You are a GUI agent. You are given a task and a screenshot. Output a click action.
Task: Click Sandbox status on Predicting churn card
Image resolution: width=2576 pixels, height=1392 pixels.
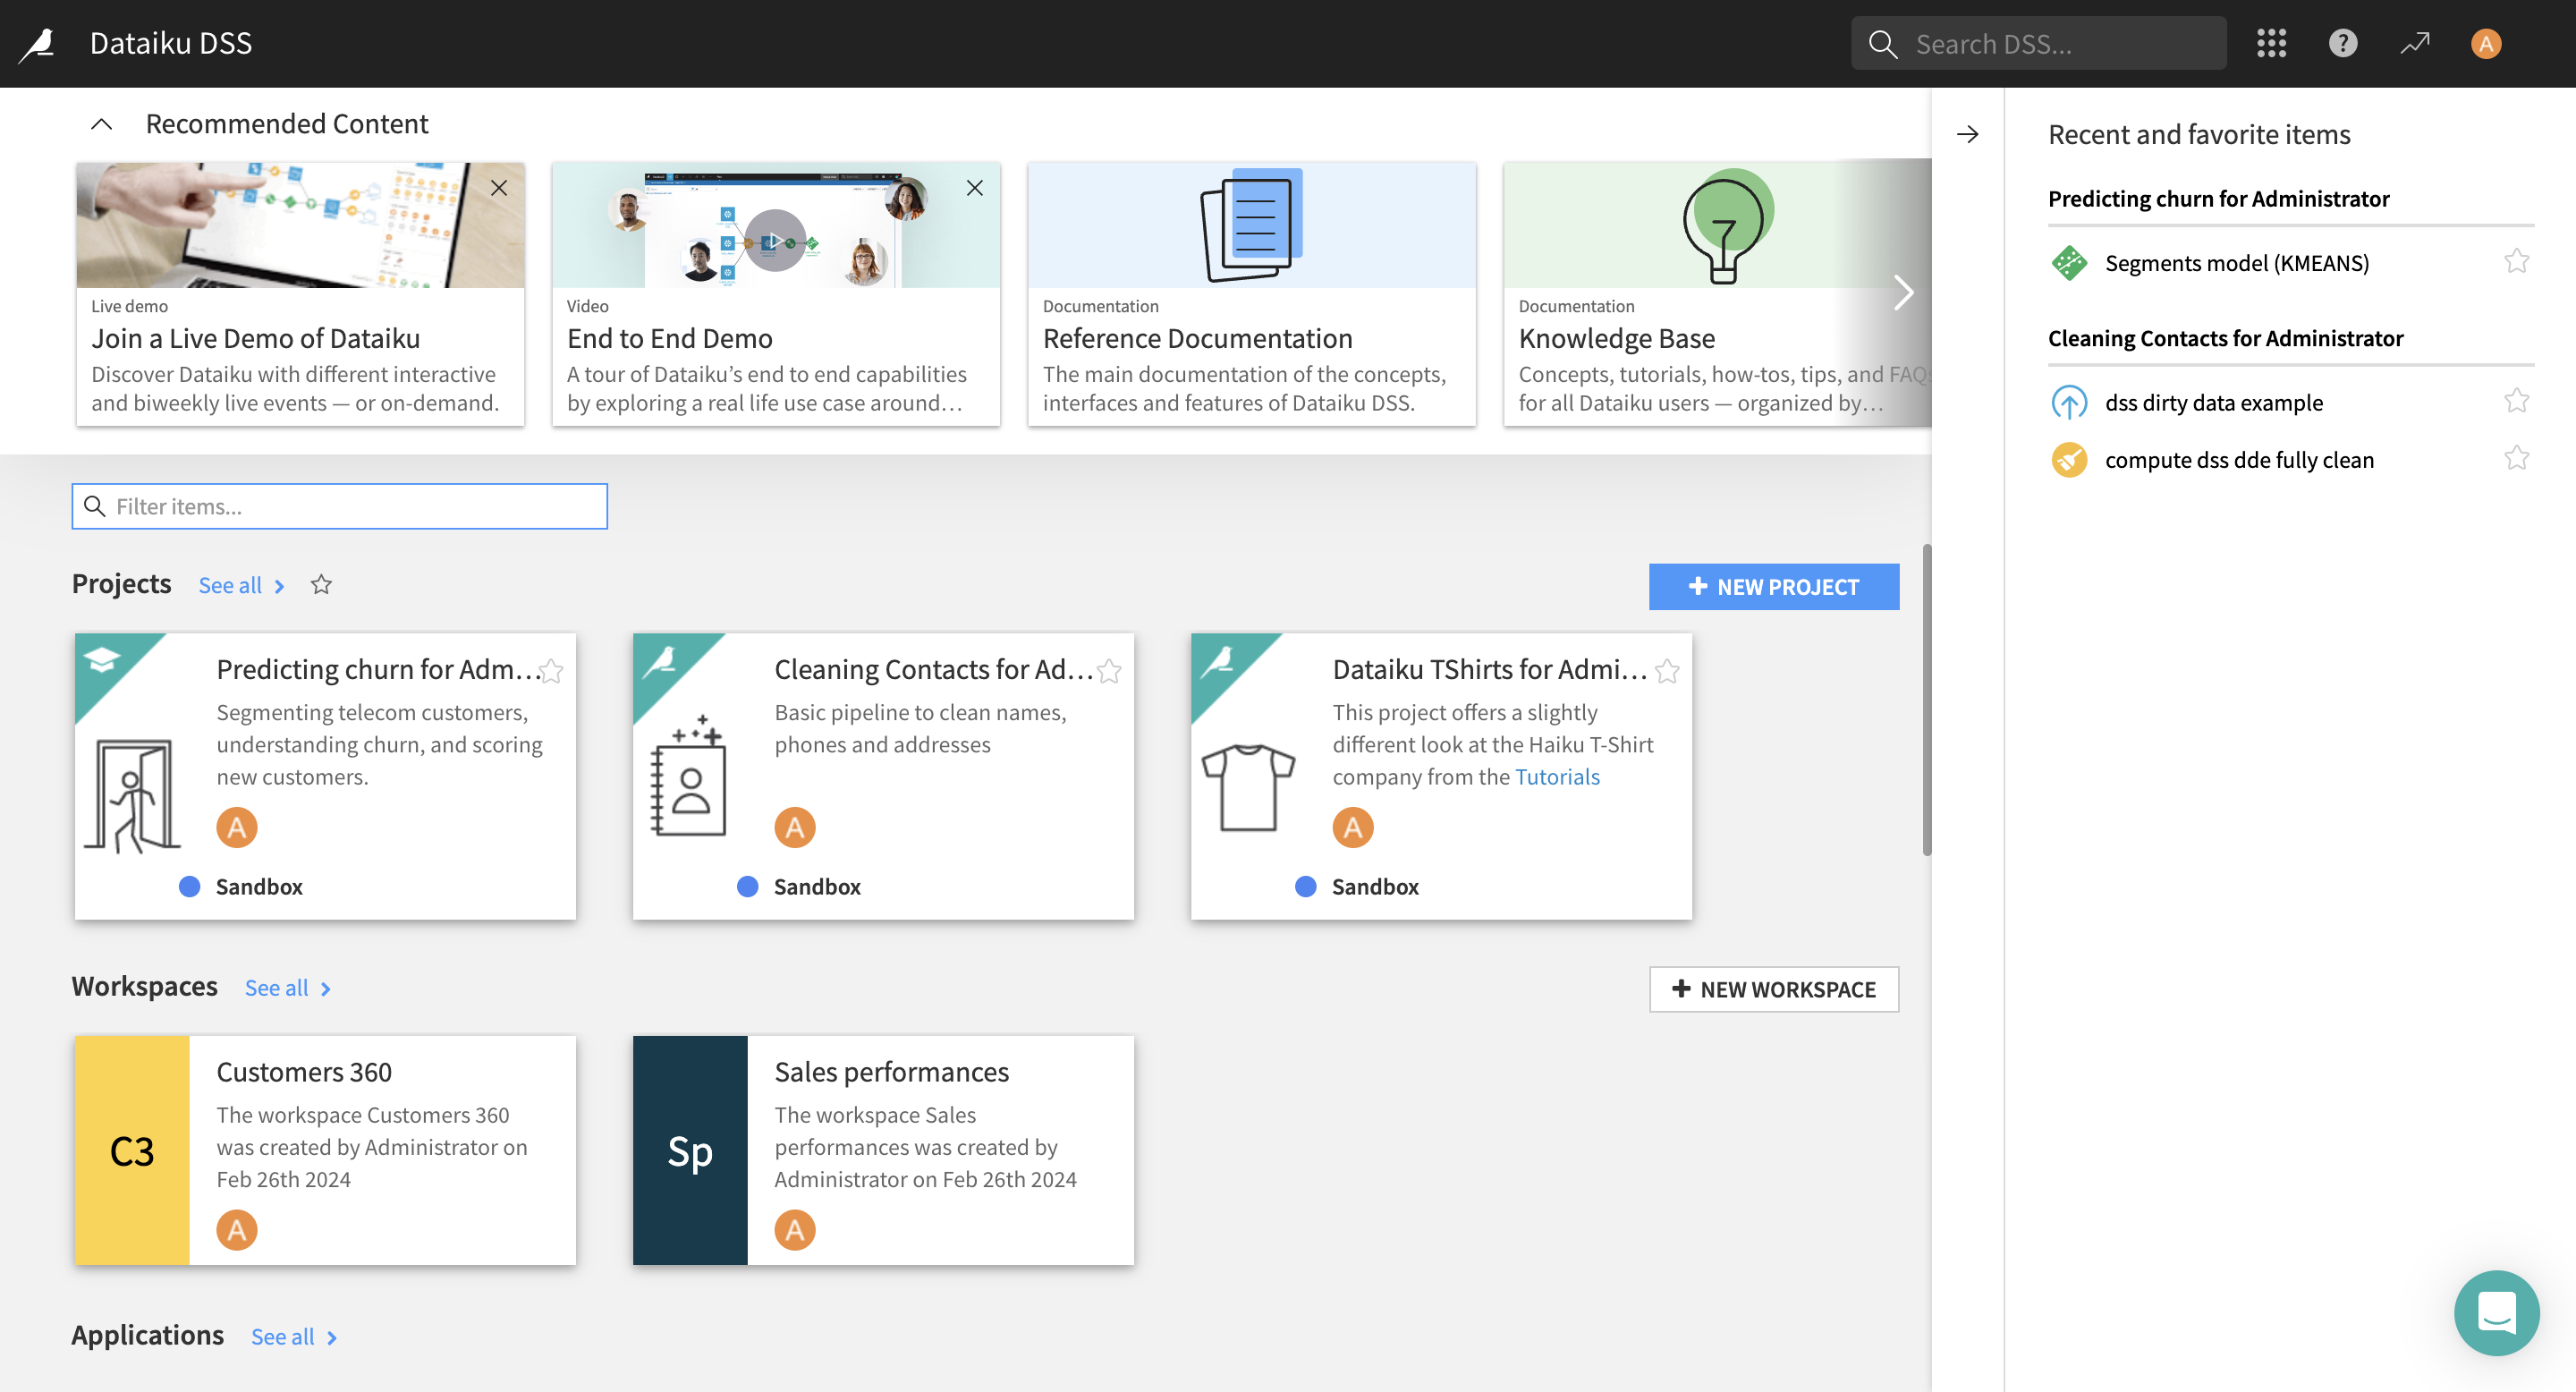click(x=241, y=886)
